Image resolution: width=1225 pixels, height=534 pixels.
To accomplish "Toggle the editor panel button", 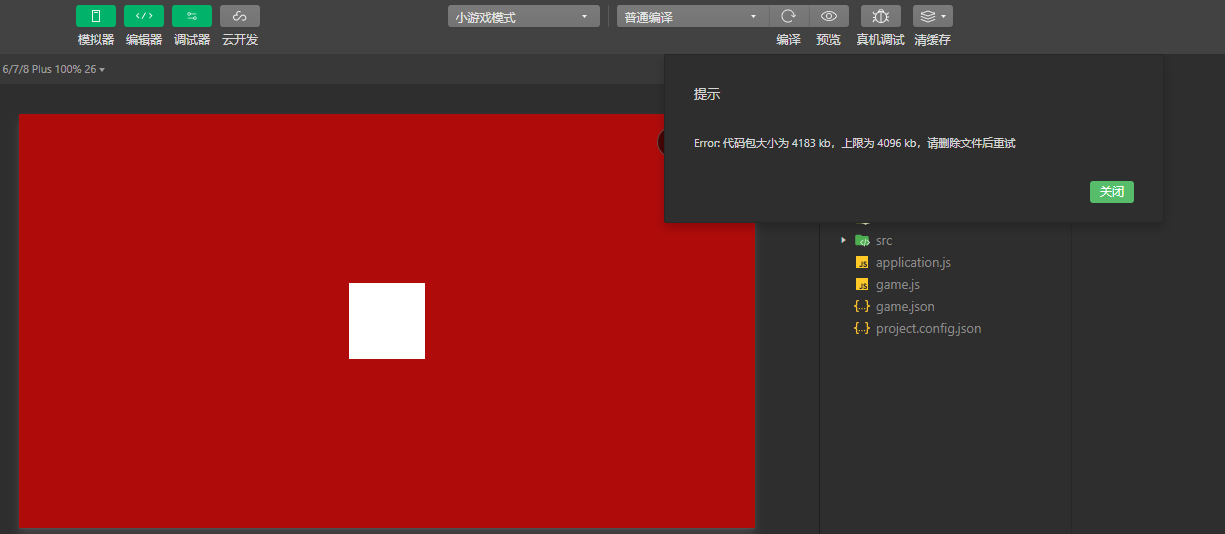I will point(144,16).
